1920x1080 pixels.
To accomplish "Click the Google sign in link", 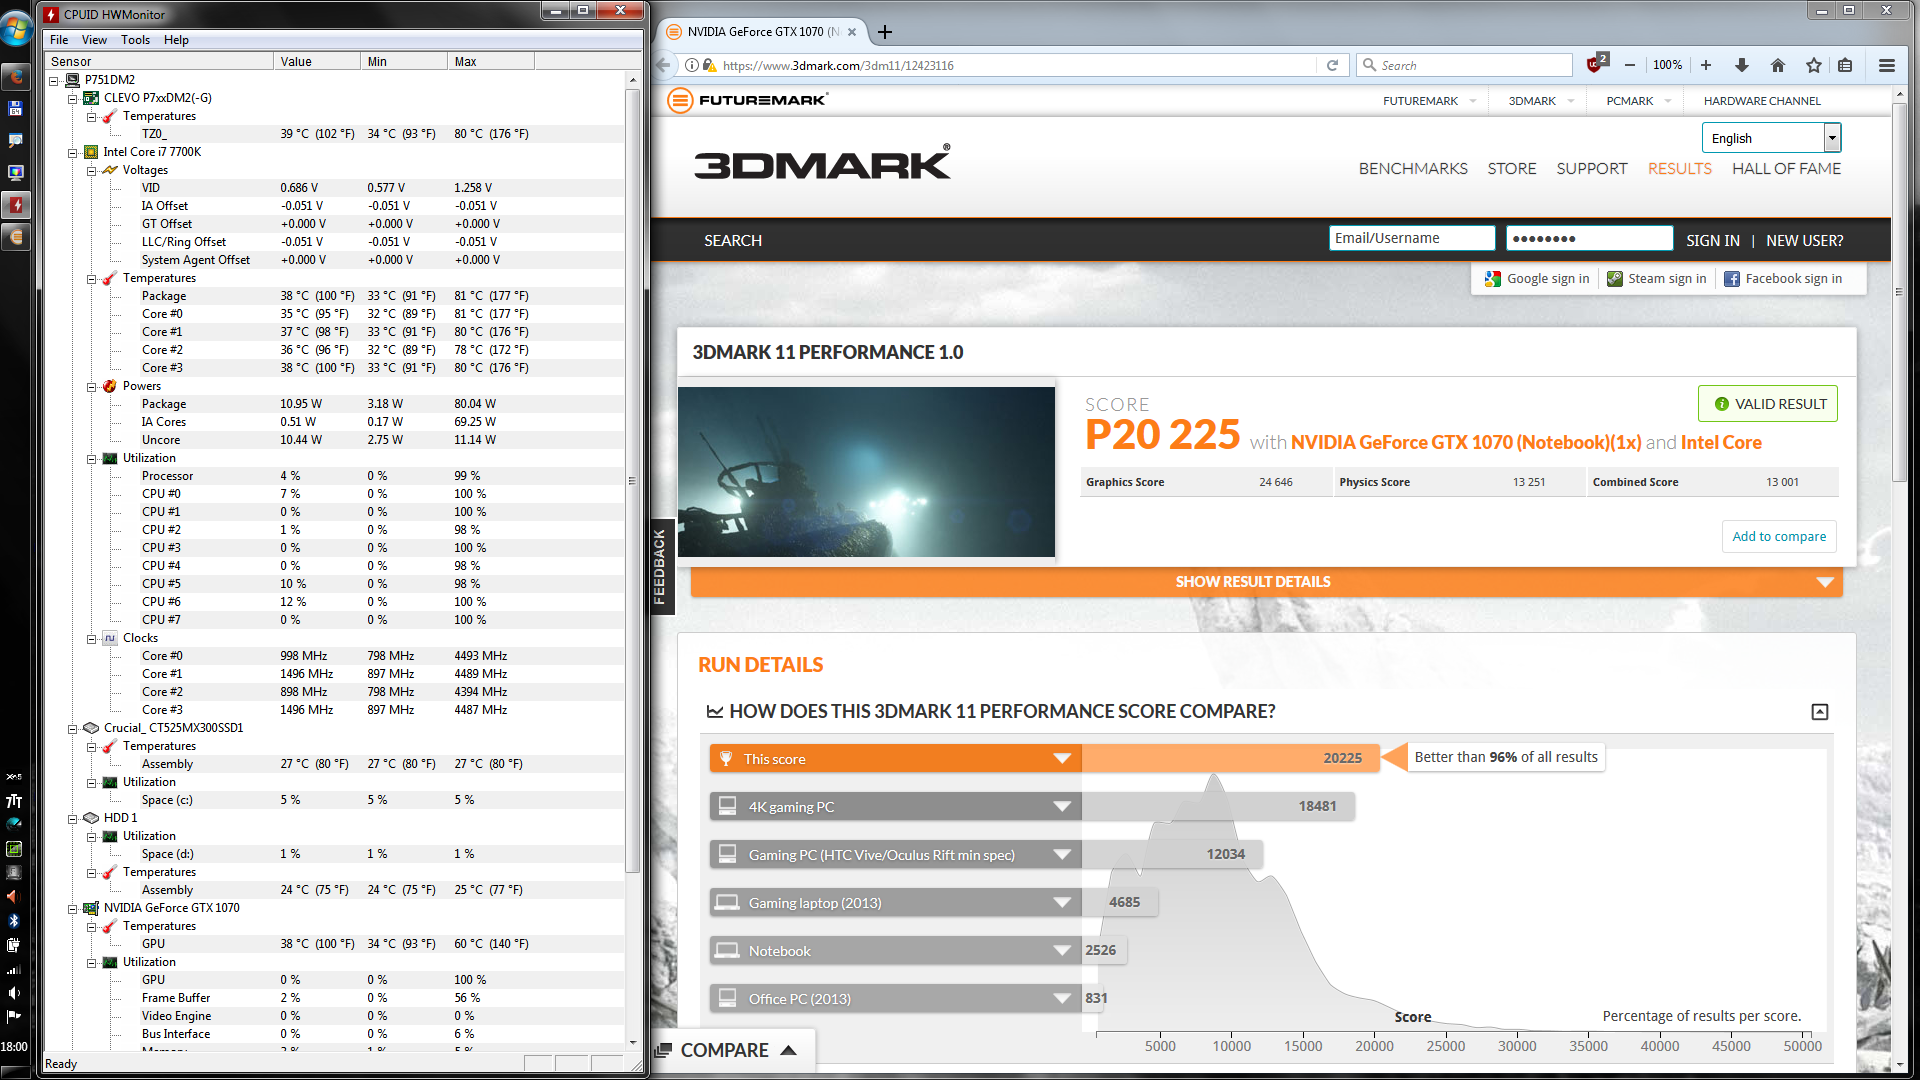I will [1547, 279].
